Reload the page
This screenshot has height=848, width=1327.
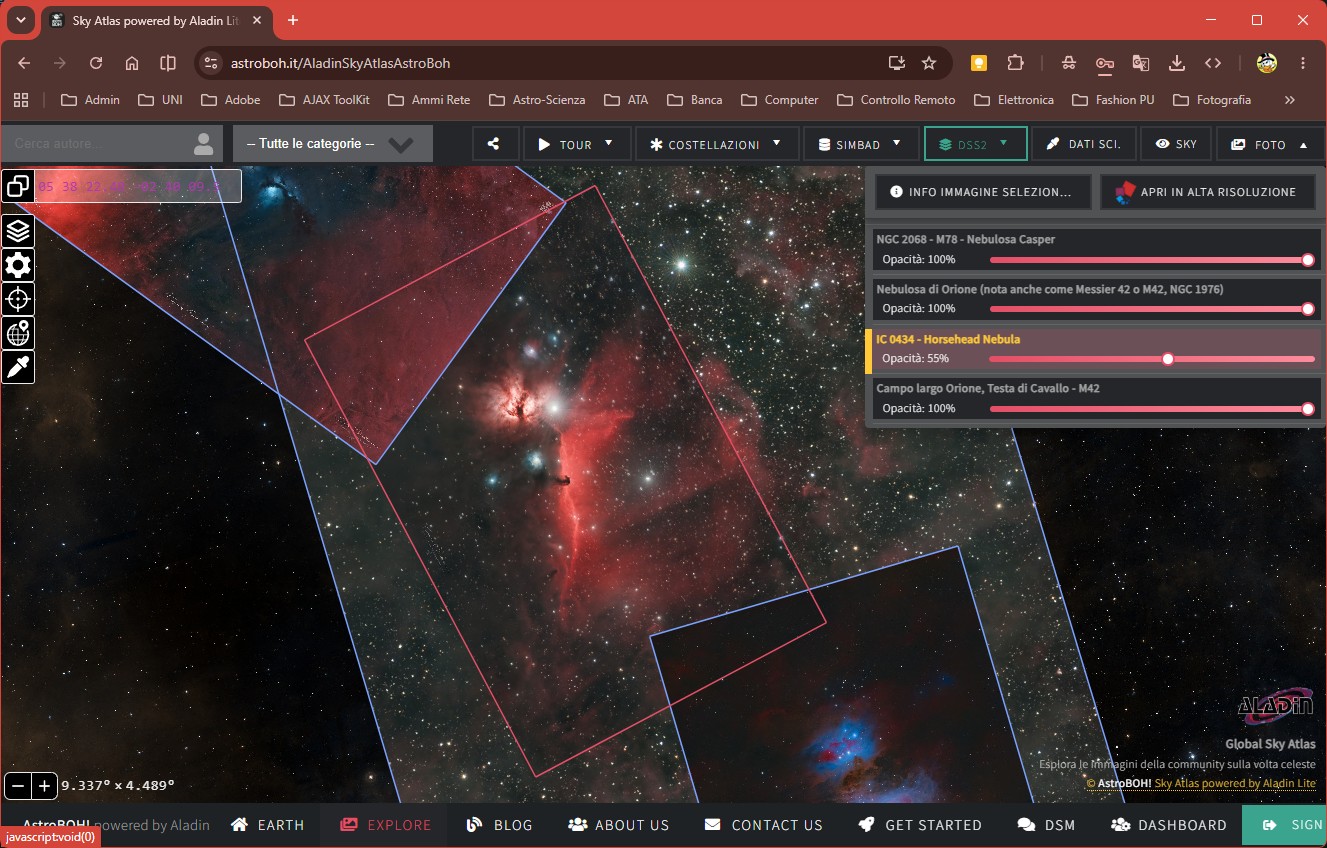(x=96, y=63)
